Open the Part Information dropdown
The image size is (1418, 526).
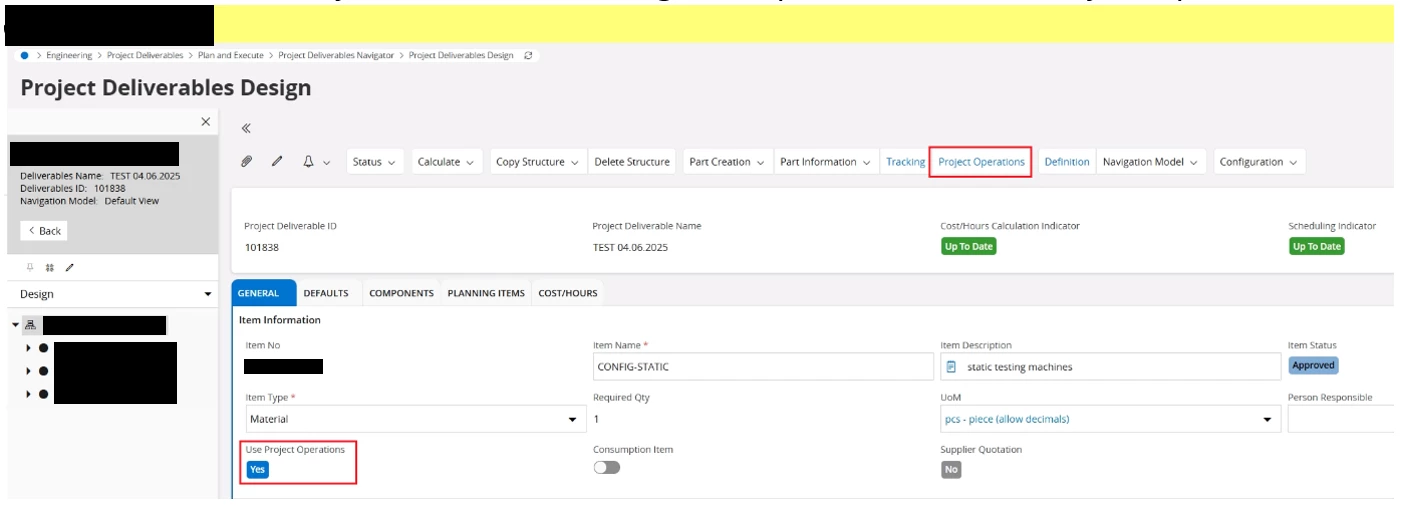point(826,162)
